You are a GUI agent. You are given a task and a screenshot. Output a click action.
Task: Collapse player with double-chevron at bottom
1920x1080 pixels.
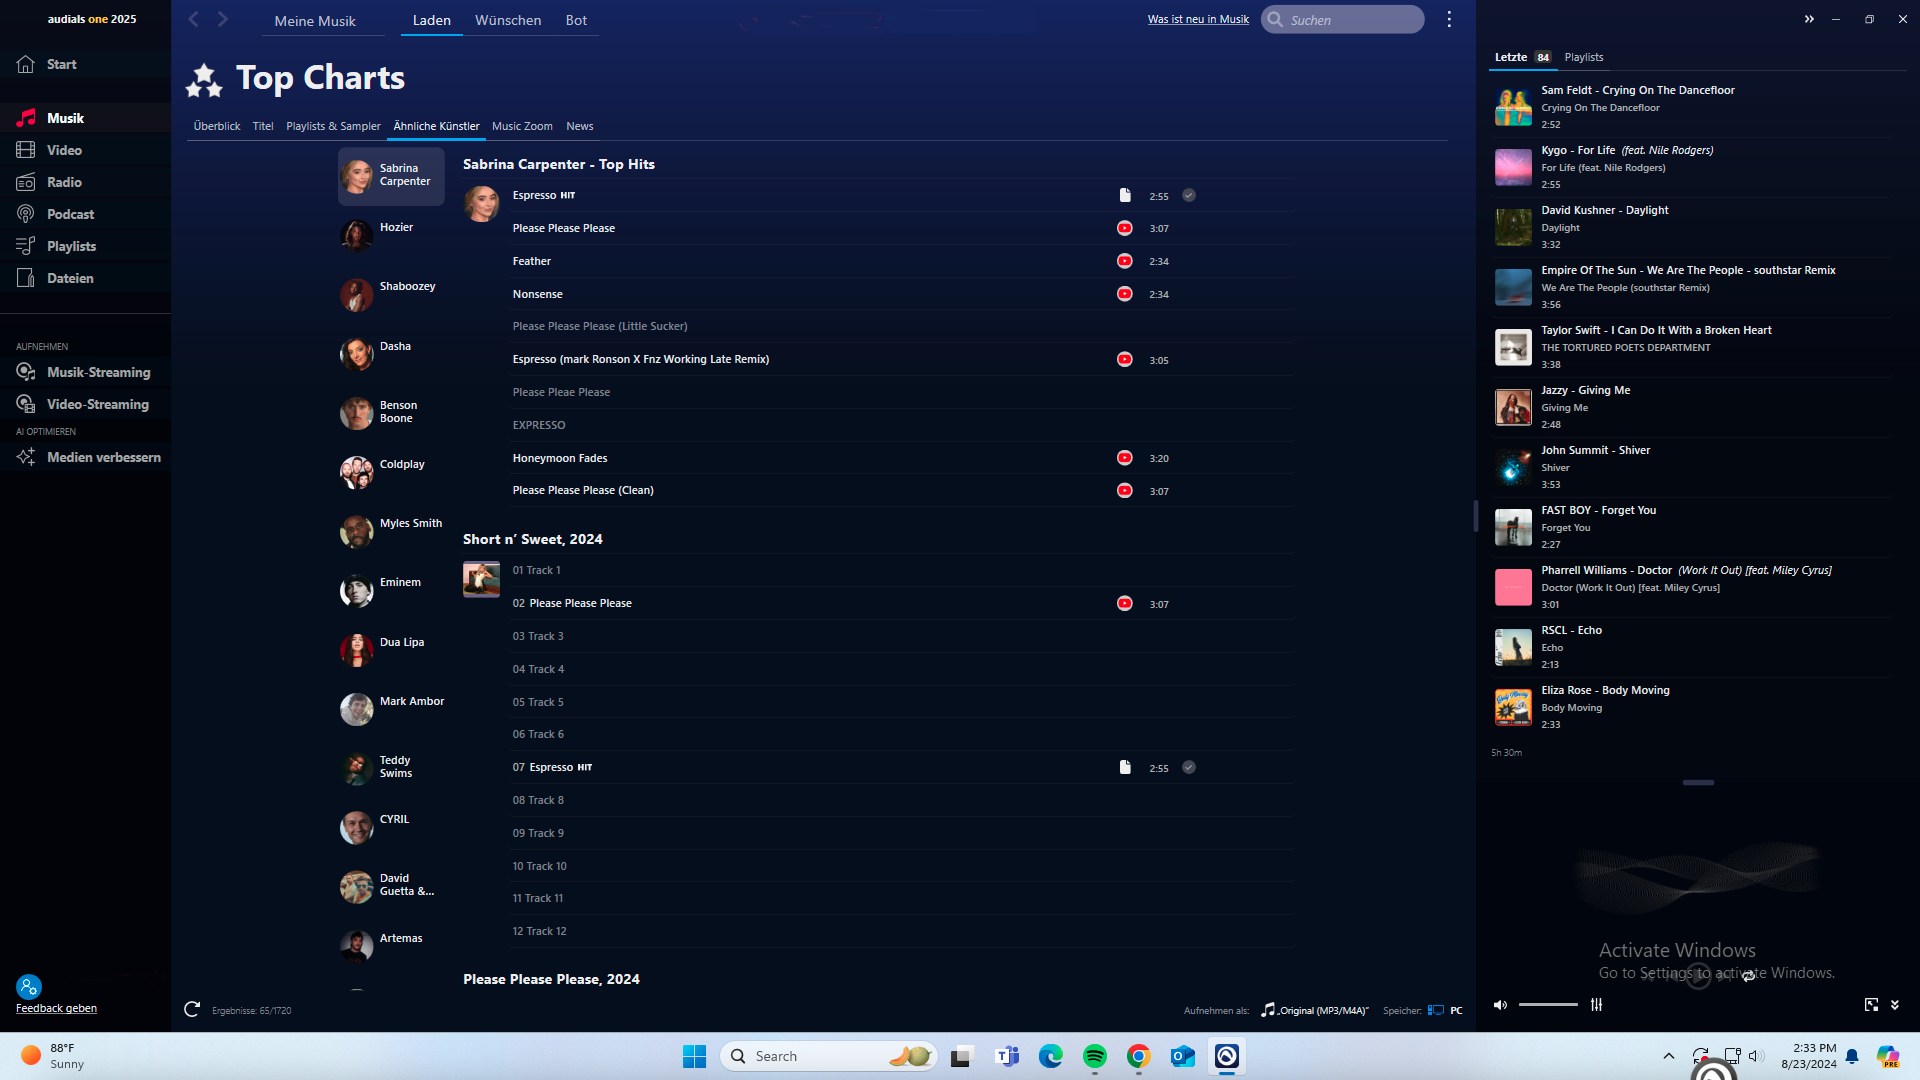(x=1895, y=1005)
